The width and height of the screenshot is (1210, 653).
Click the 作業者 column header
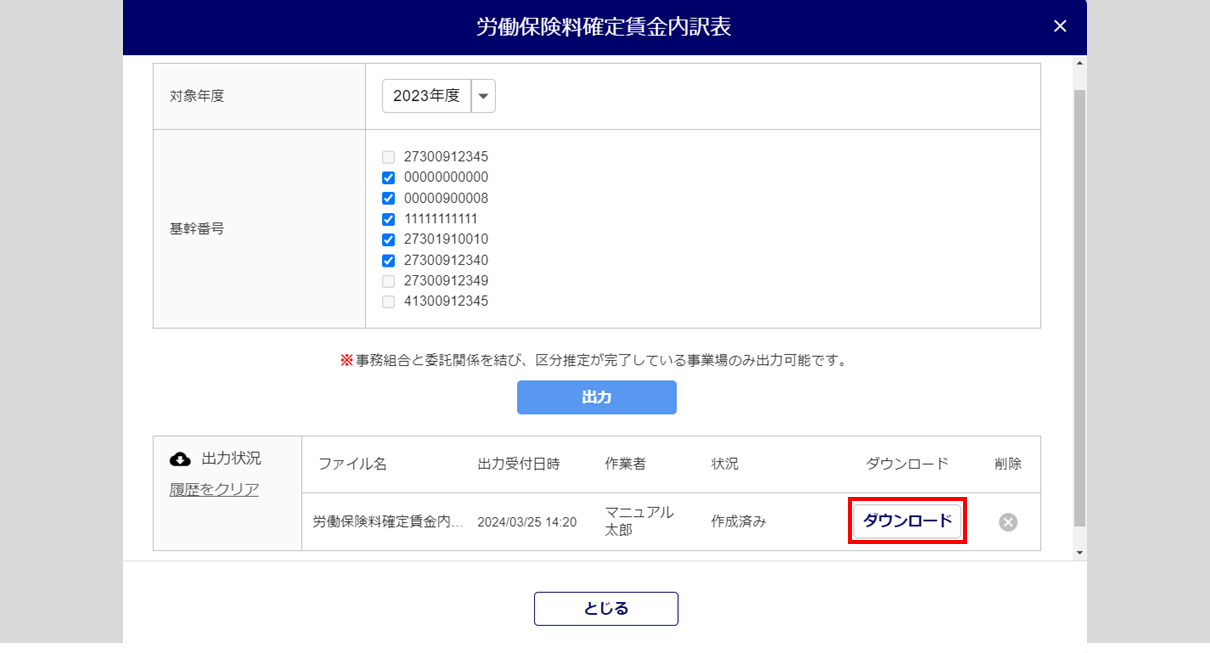tap(626, 464)
